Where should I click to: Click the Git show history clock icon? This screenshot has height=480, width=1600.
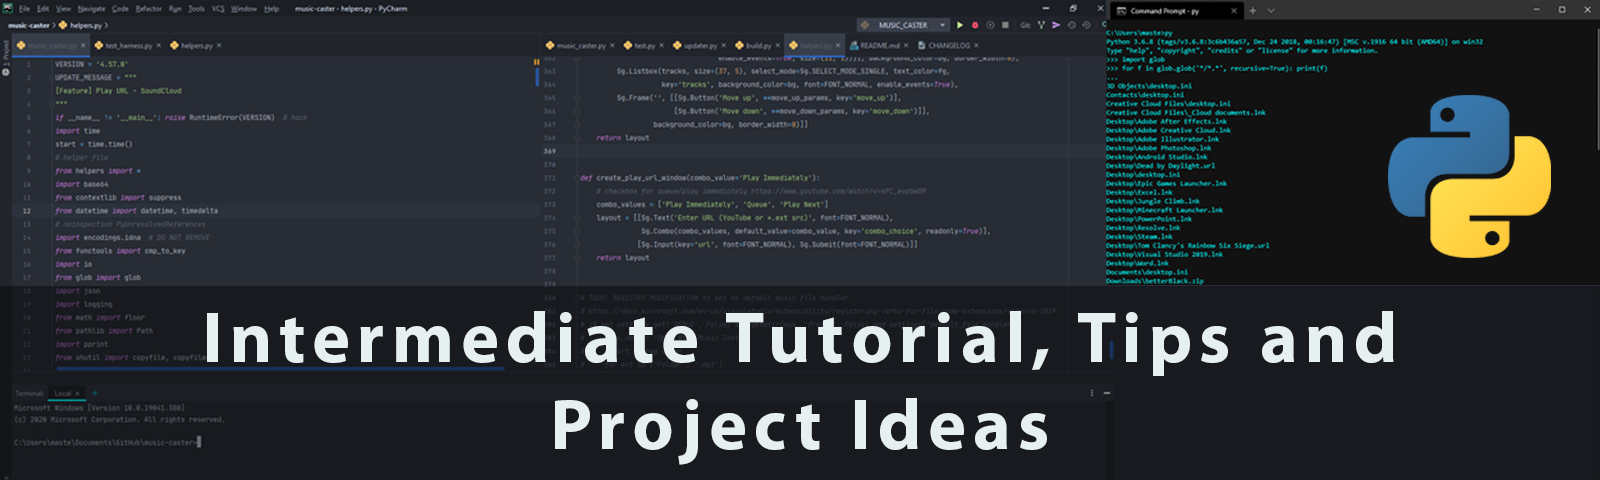point(1072,25)
